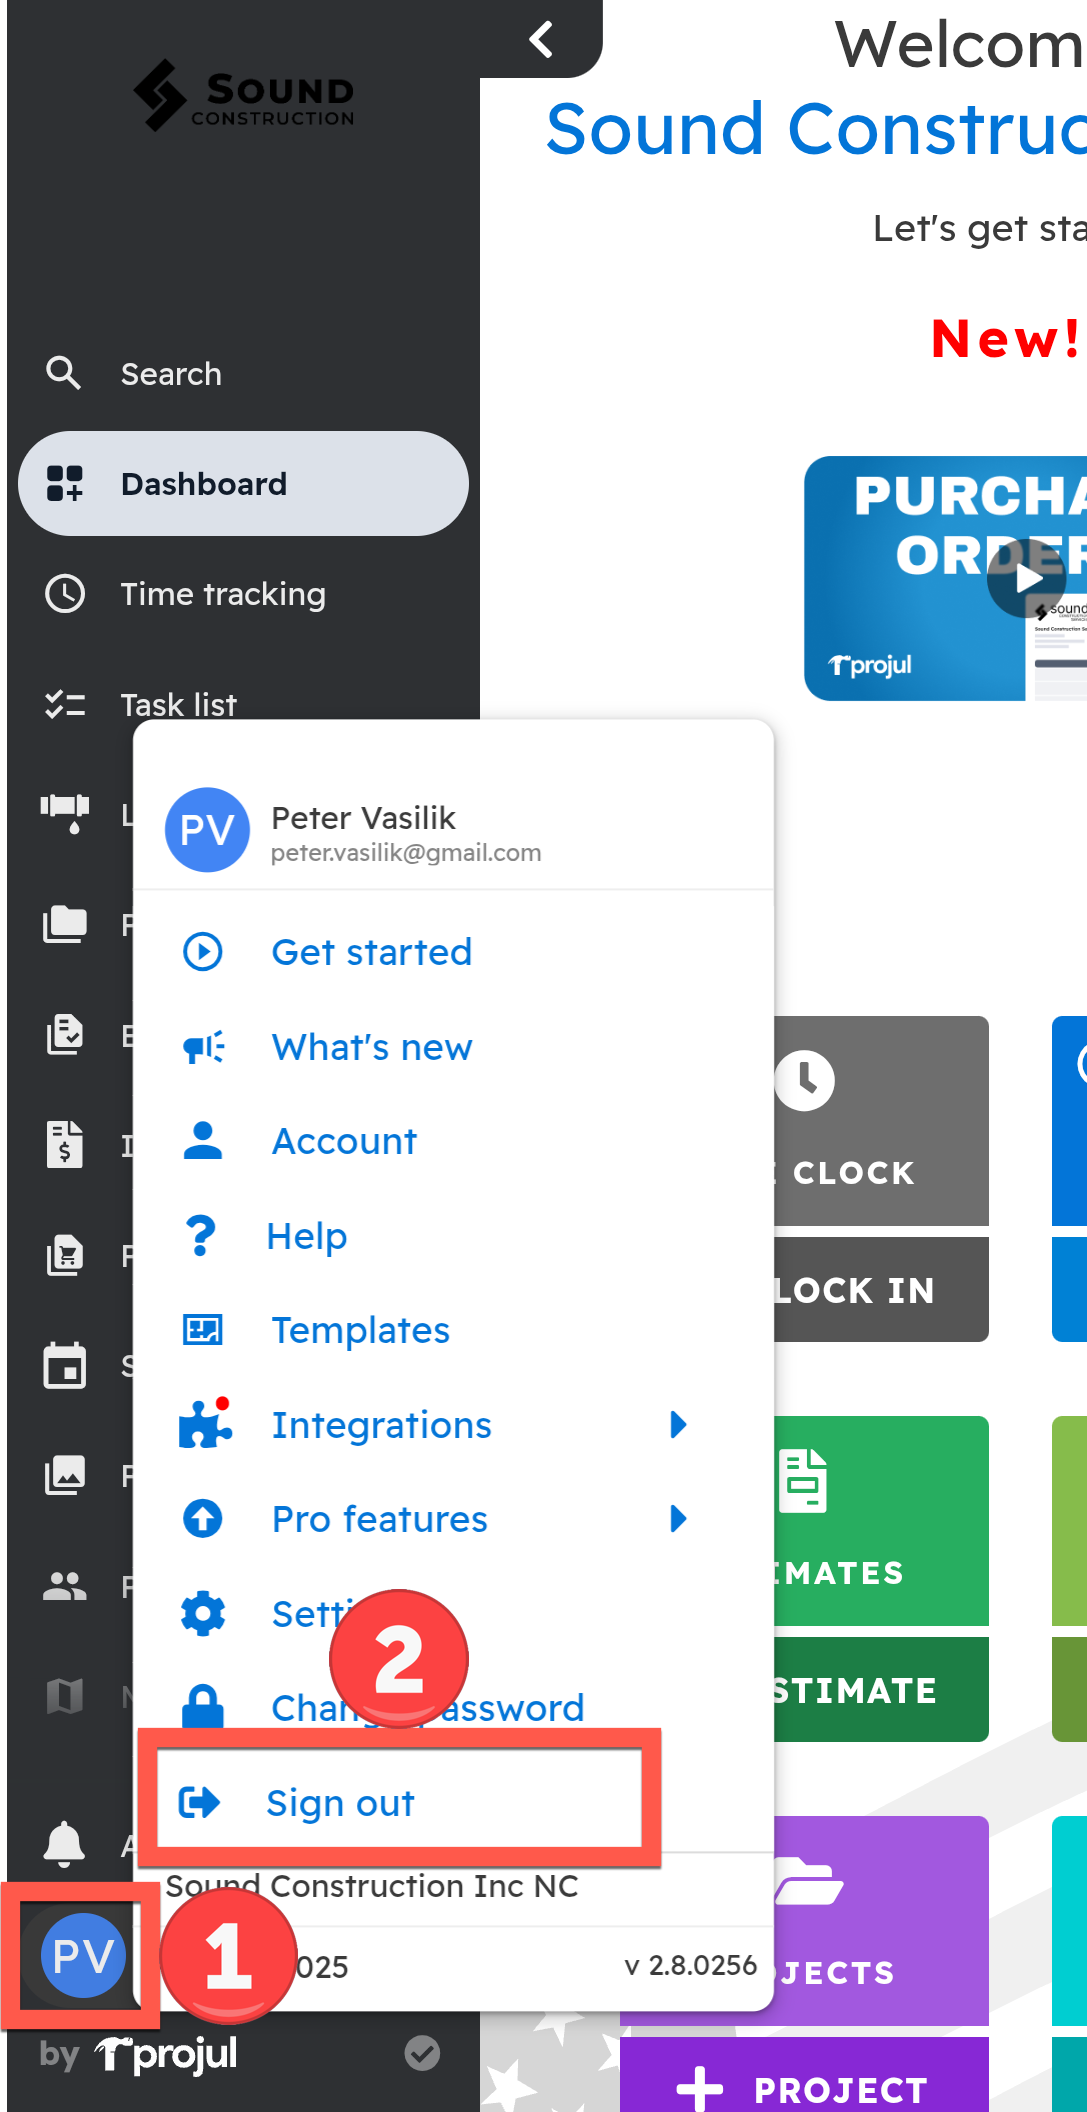Image resolution: width=1087 pixels, height=2112 pixels.
Task: Open Account in the profile menu
Action: click(344, 1141)
